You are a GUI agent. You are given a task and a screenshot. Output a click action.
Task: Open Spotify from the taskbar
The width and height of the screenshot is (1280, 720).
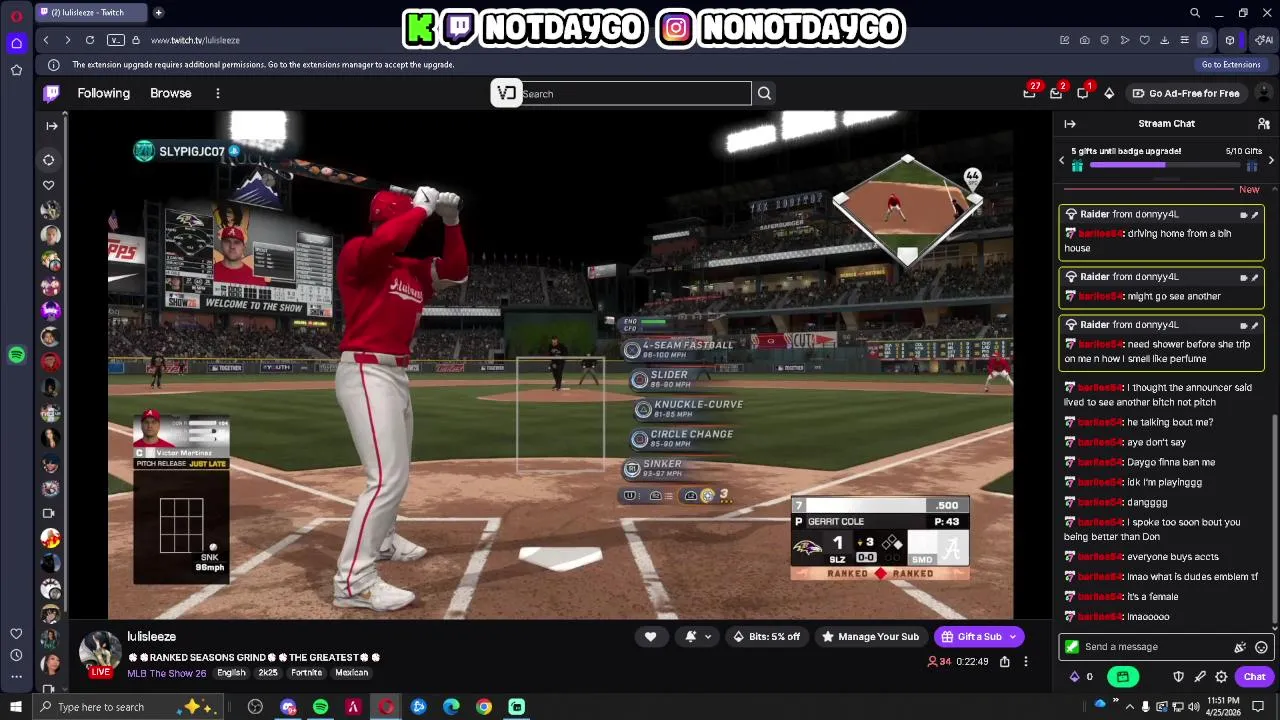[x=321, y=707]
